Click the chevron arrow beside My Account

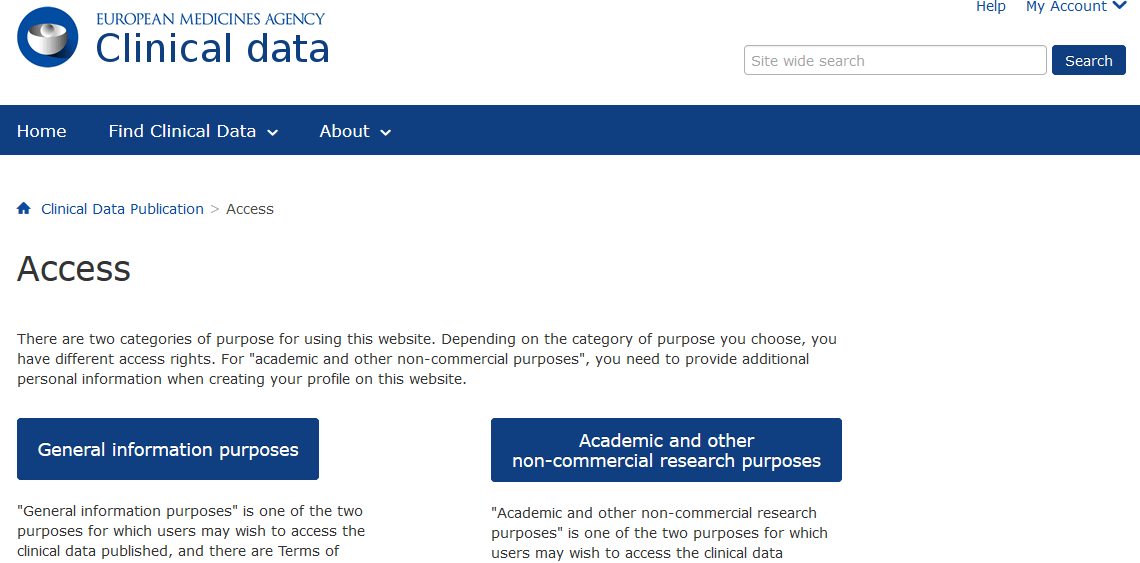1119,7
